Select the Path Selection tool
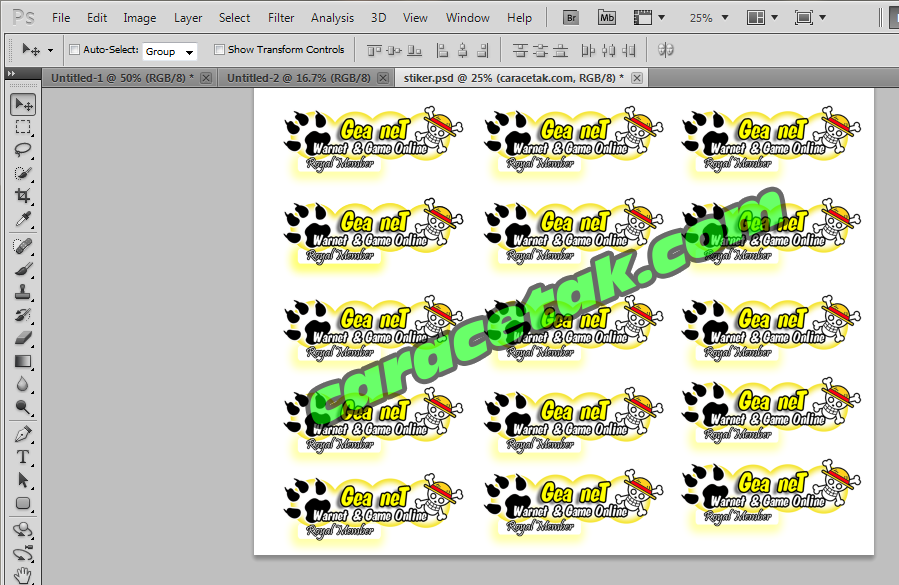The image size is (899, 585). tap(23, 481)
